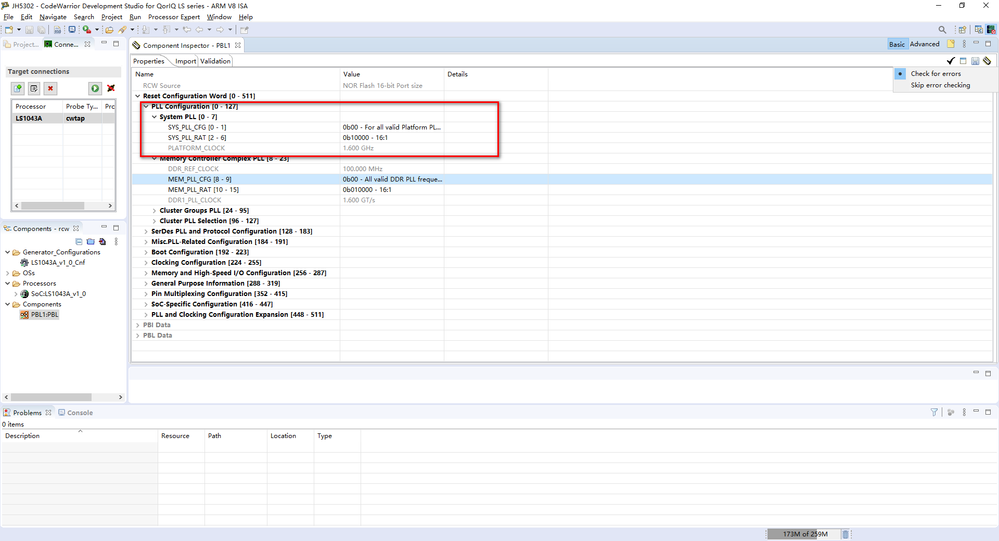Click the Resource column header
The height and width of the screenshot is (541, 999).
pos(181,436)
